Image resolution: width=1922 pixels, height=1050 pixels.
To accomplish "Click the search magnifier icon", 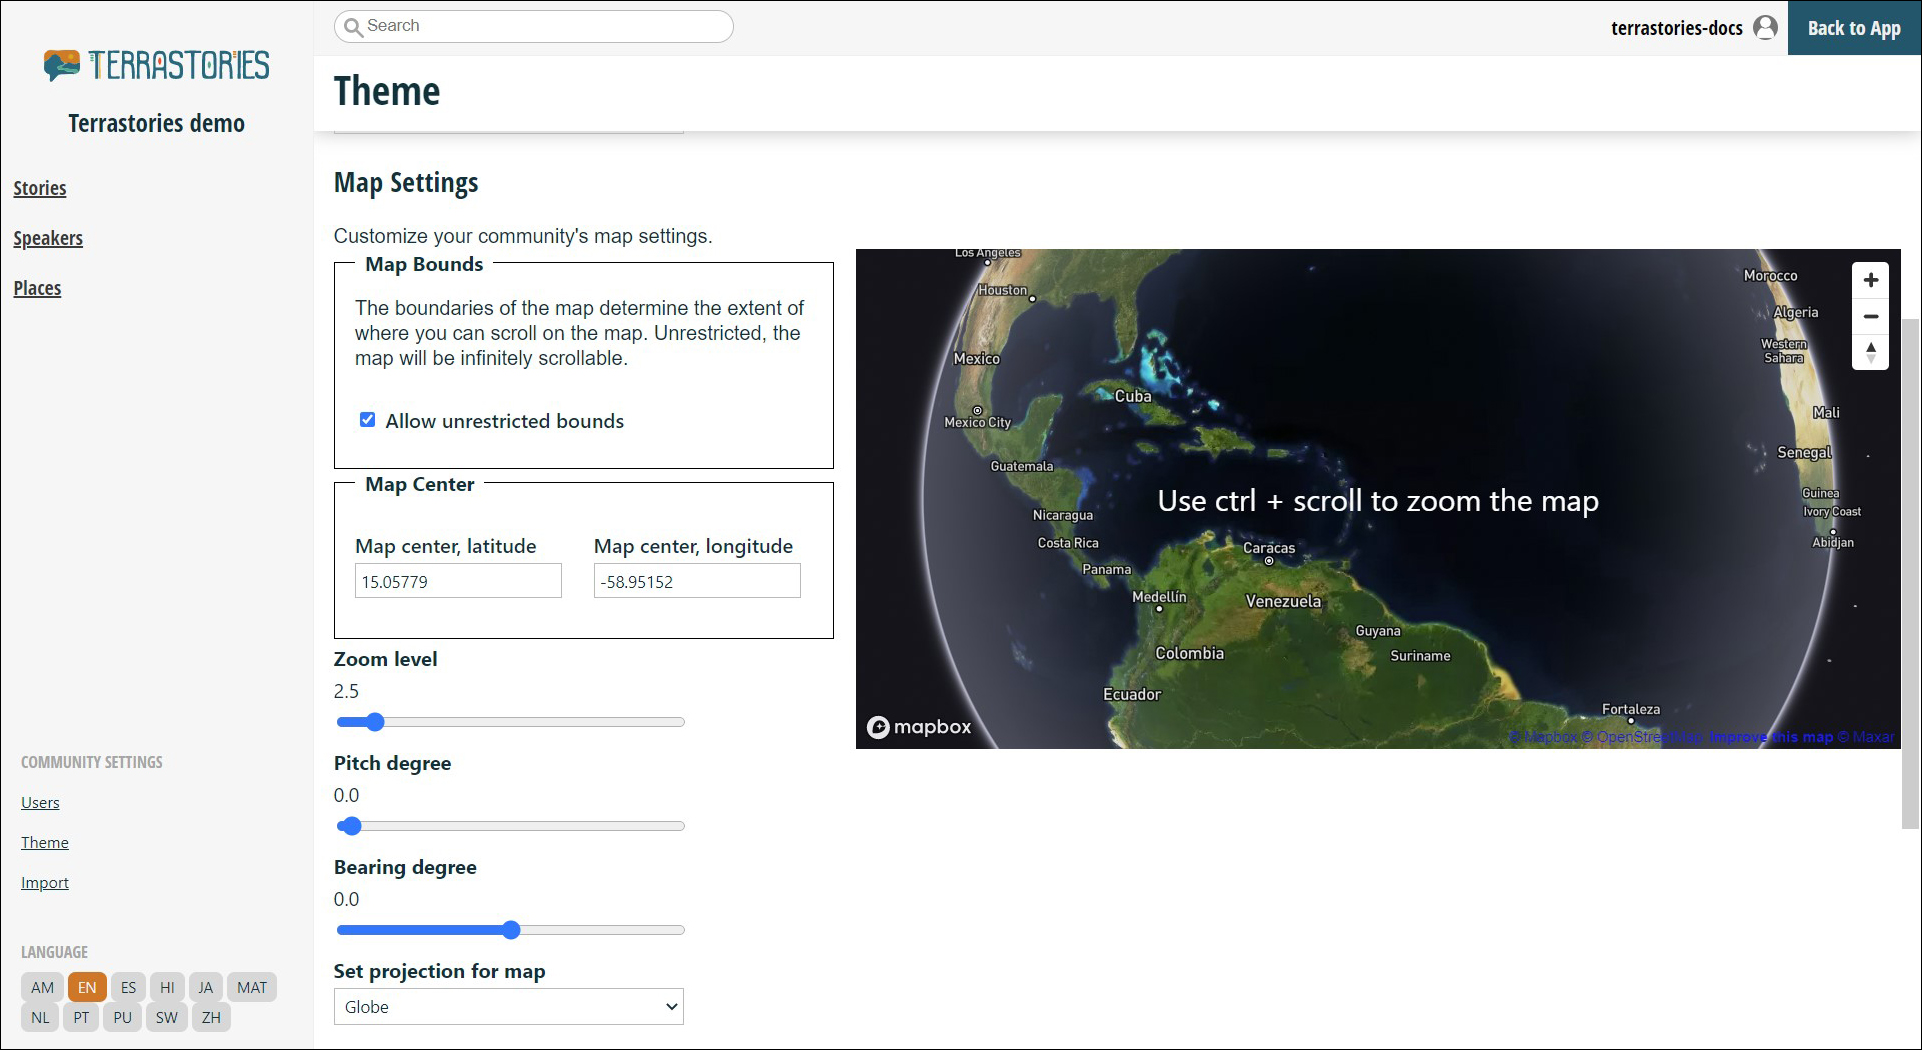I will [352, 27].
